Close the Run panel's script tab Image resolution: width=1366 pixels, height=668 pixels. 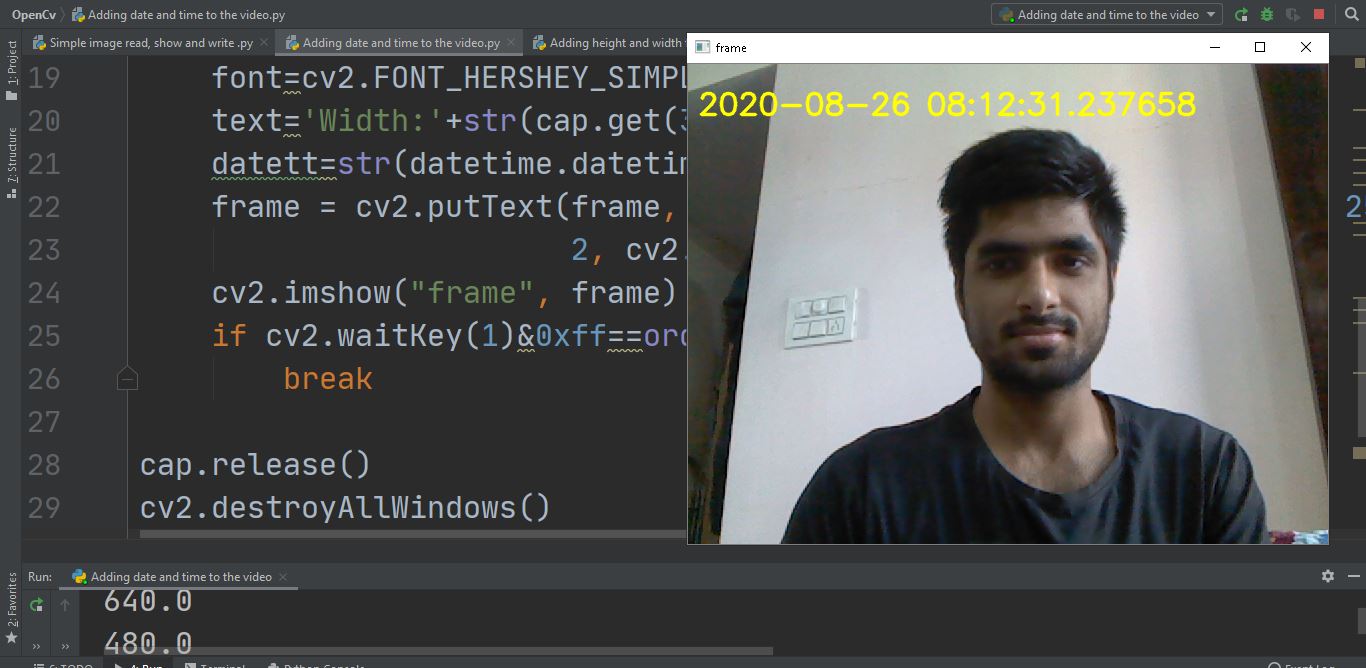point(282,577)
